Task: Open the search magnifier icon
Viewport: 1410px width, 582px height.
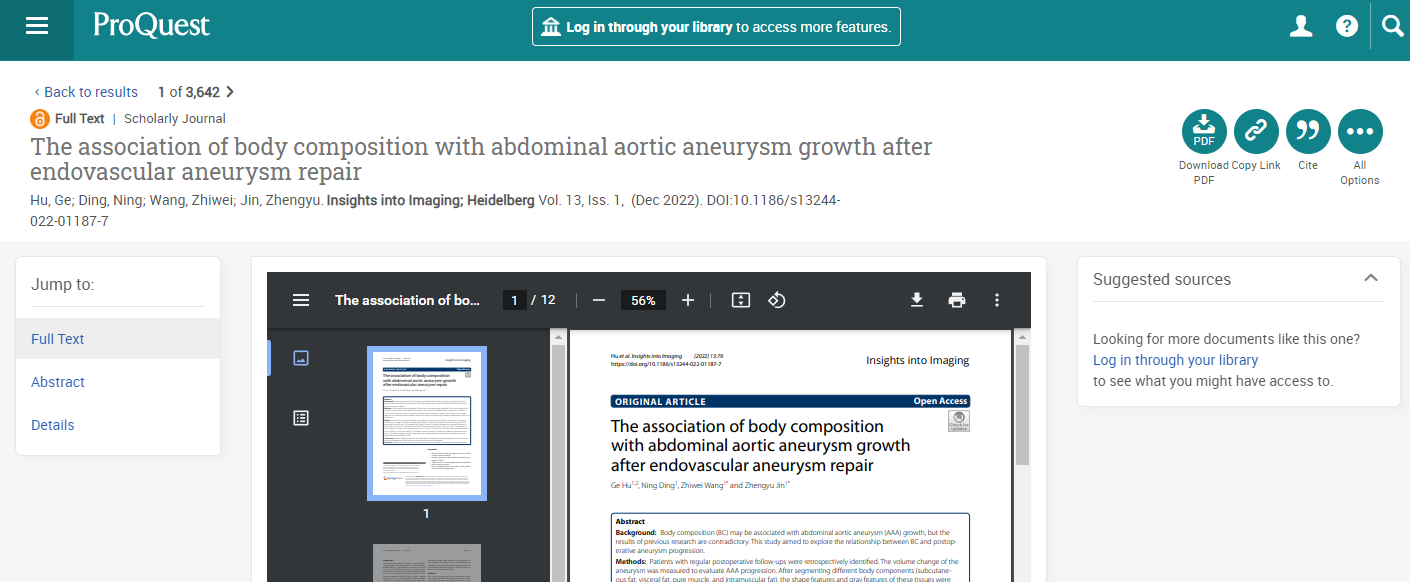Action: (1392, 26)
